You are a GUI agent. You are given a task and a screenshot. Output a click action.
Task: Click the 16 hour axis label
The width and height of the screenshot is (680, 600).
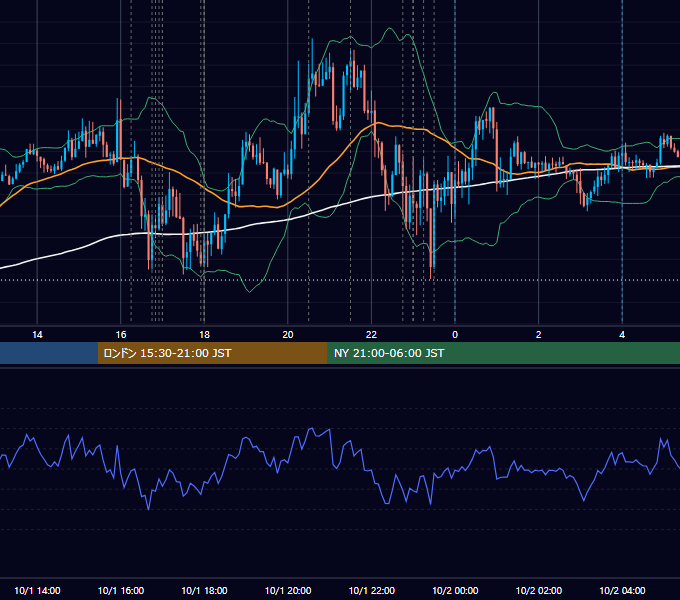pyautogui.click(x=121, y=335)
